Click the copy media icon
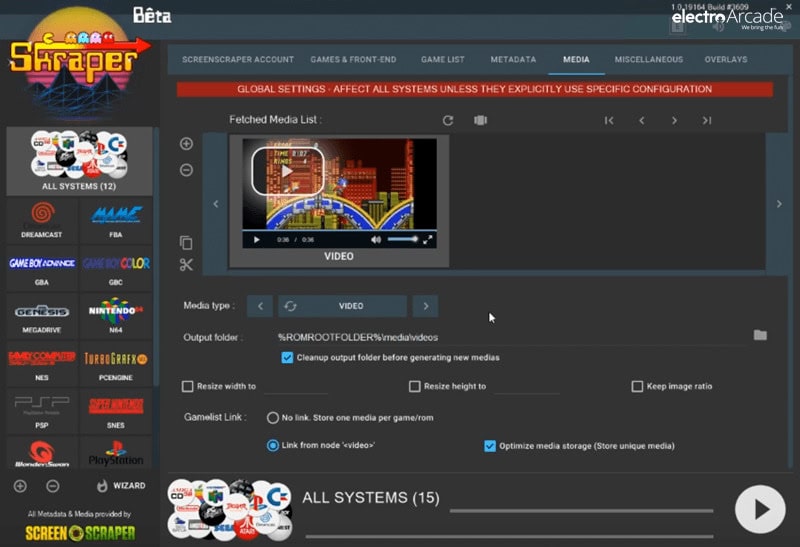Screen dimensions: 800x547 (186, 243)
